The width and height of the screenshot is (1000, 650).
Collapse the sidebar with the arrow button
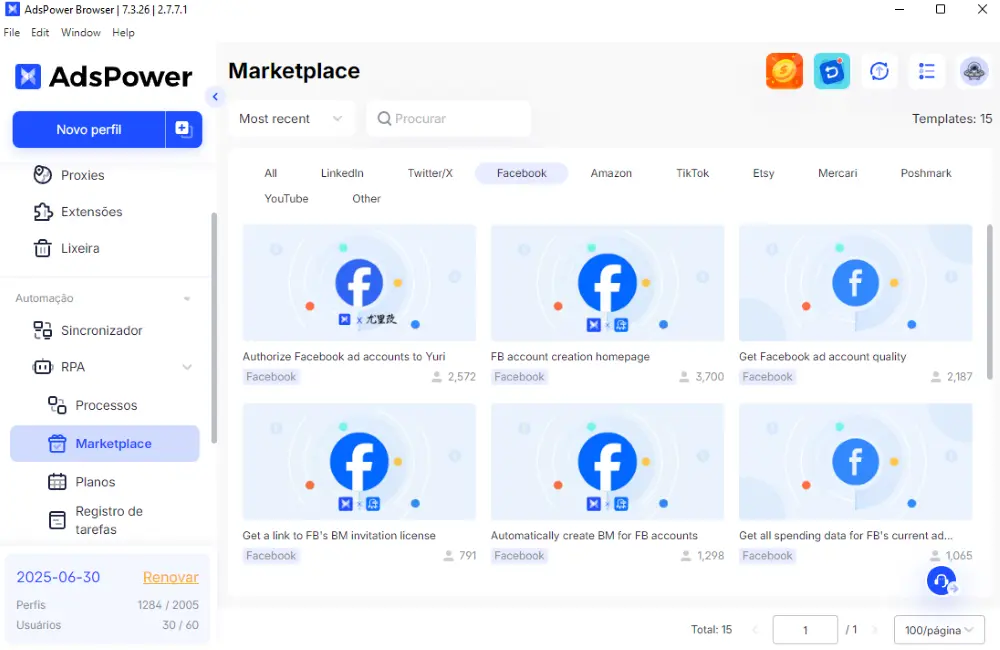point(215,97)
